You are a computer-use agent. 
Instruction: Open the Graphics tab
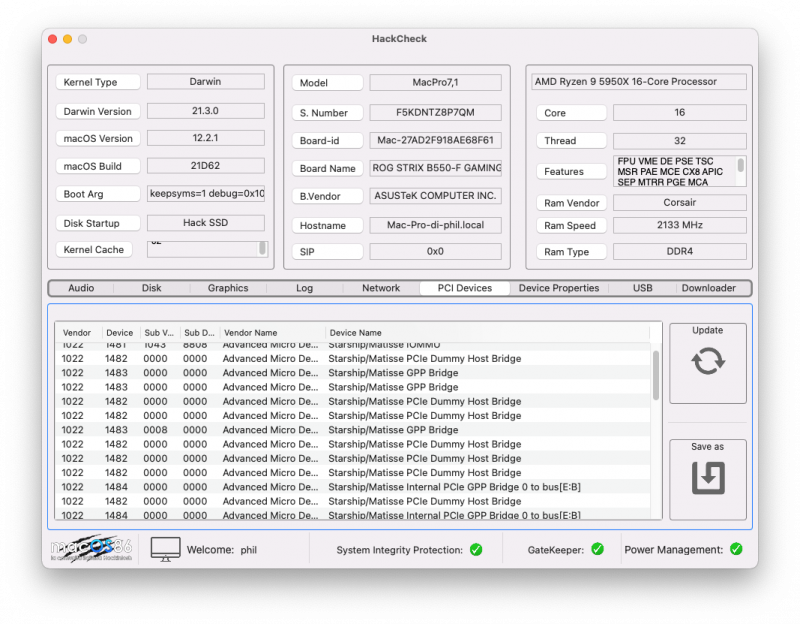click(x=228, y=288)
